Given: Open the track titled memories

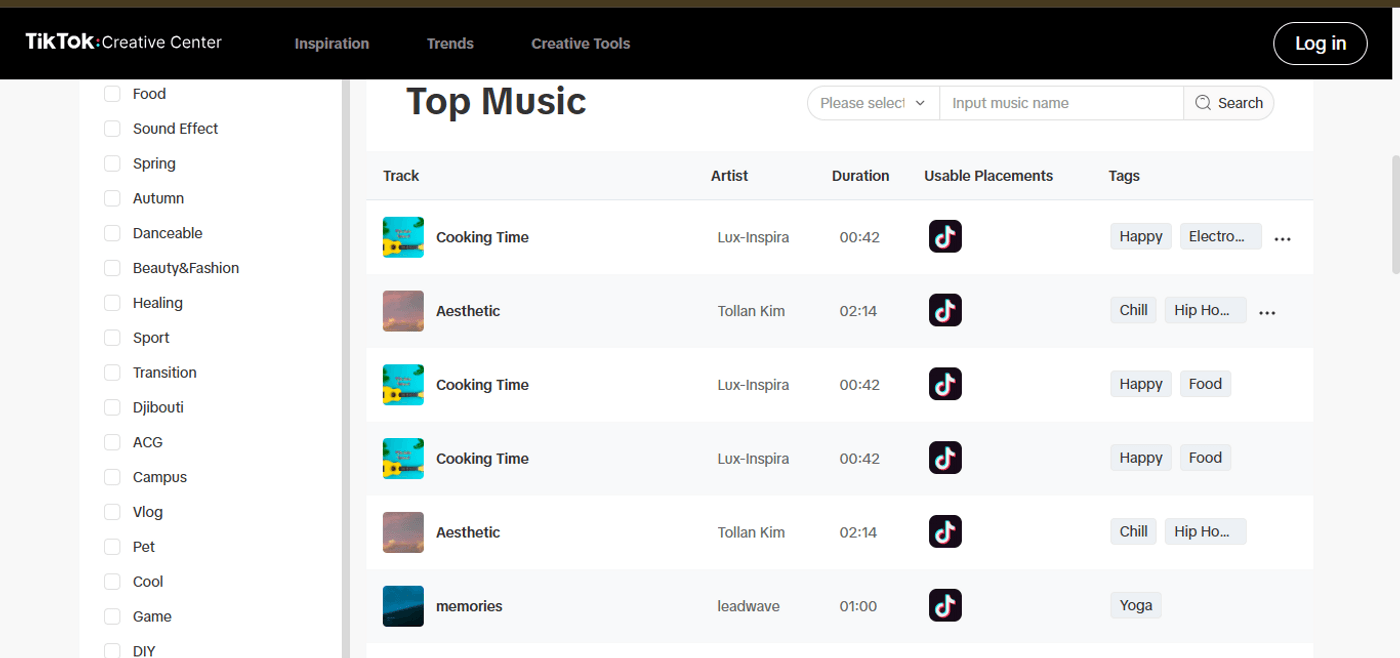Looking at the screenshot, I should point(468,605).
